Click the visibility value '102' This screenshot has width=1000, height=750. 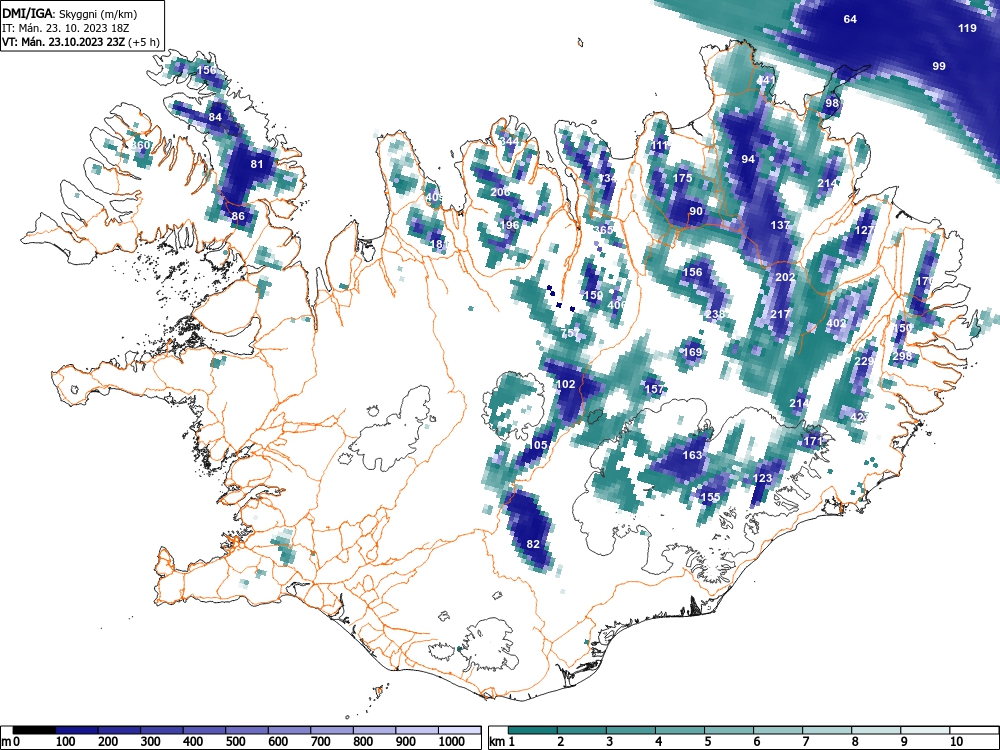(x=566, y=385)
